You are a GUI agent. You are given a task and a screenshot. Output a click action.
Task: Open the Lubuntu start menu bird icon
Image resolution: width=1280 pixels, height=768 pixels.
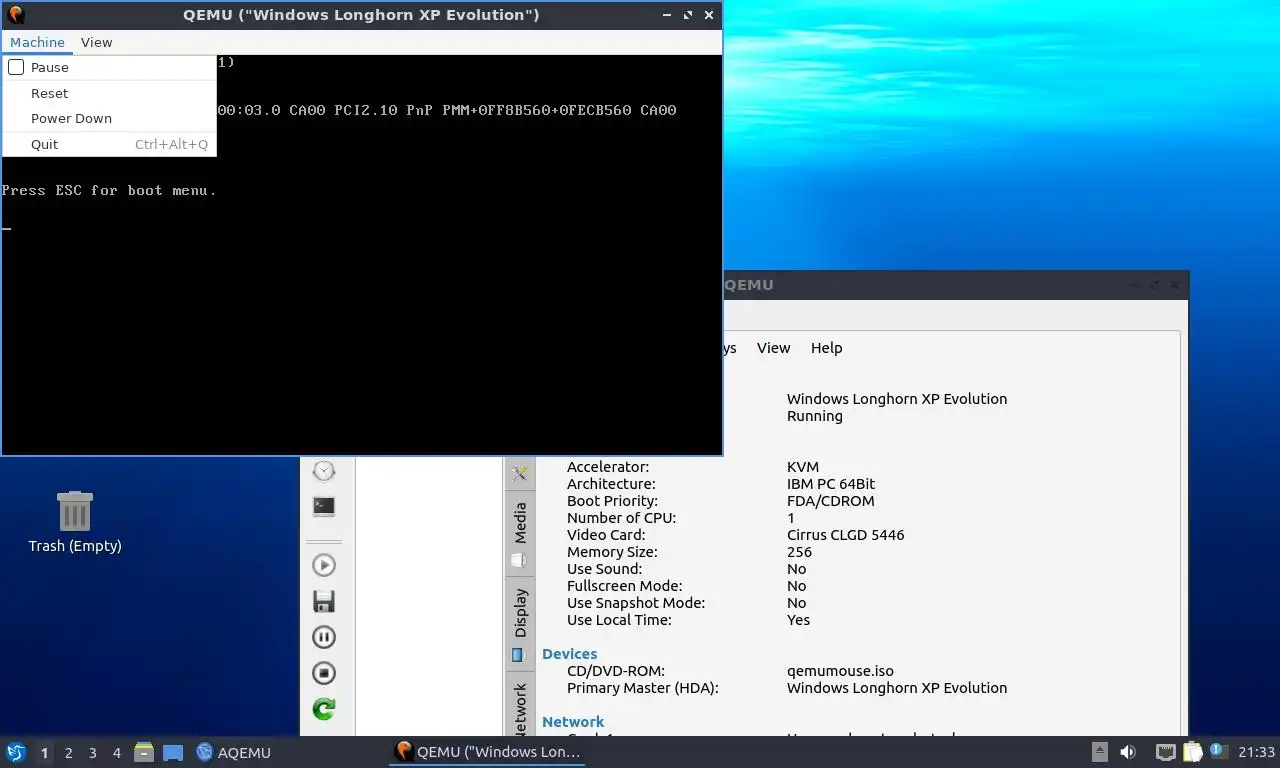point(16,752)
